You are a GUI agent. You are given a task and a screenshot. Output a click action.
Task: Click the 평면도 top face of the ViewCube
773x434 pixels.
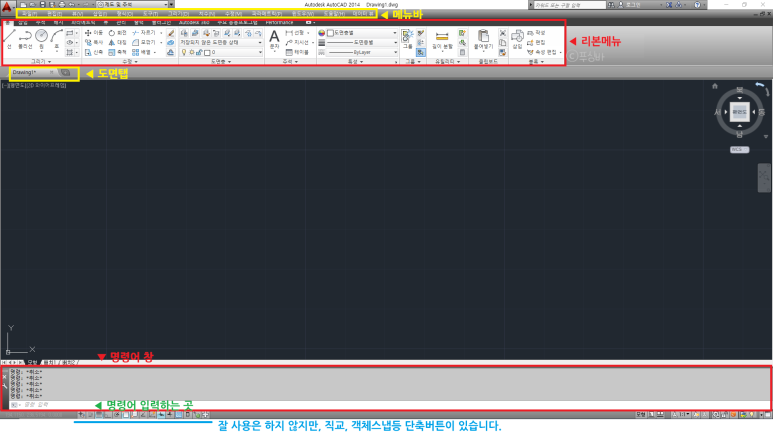(x=739, y=112)
